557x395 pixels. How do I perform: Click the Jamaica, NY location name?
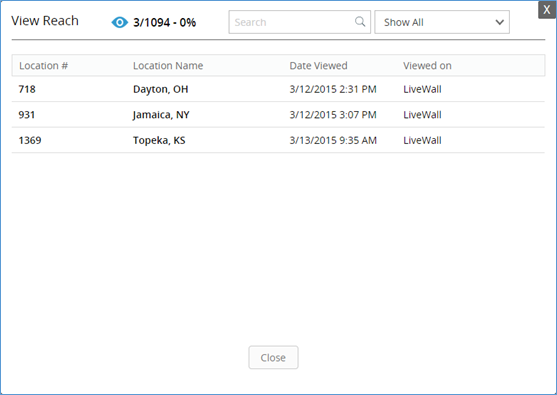click(x=161, y=115)
